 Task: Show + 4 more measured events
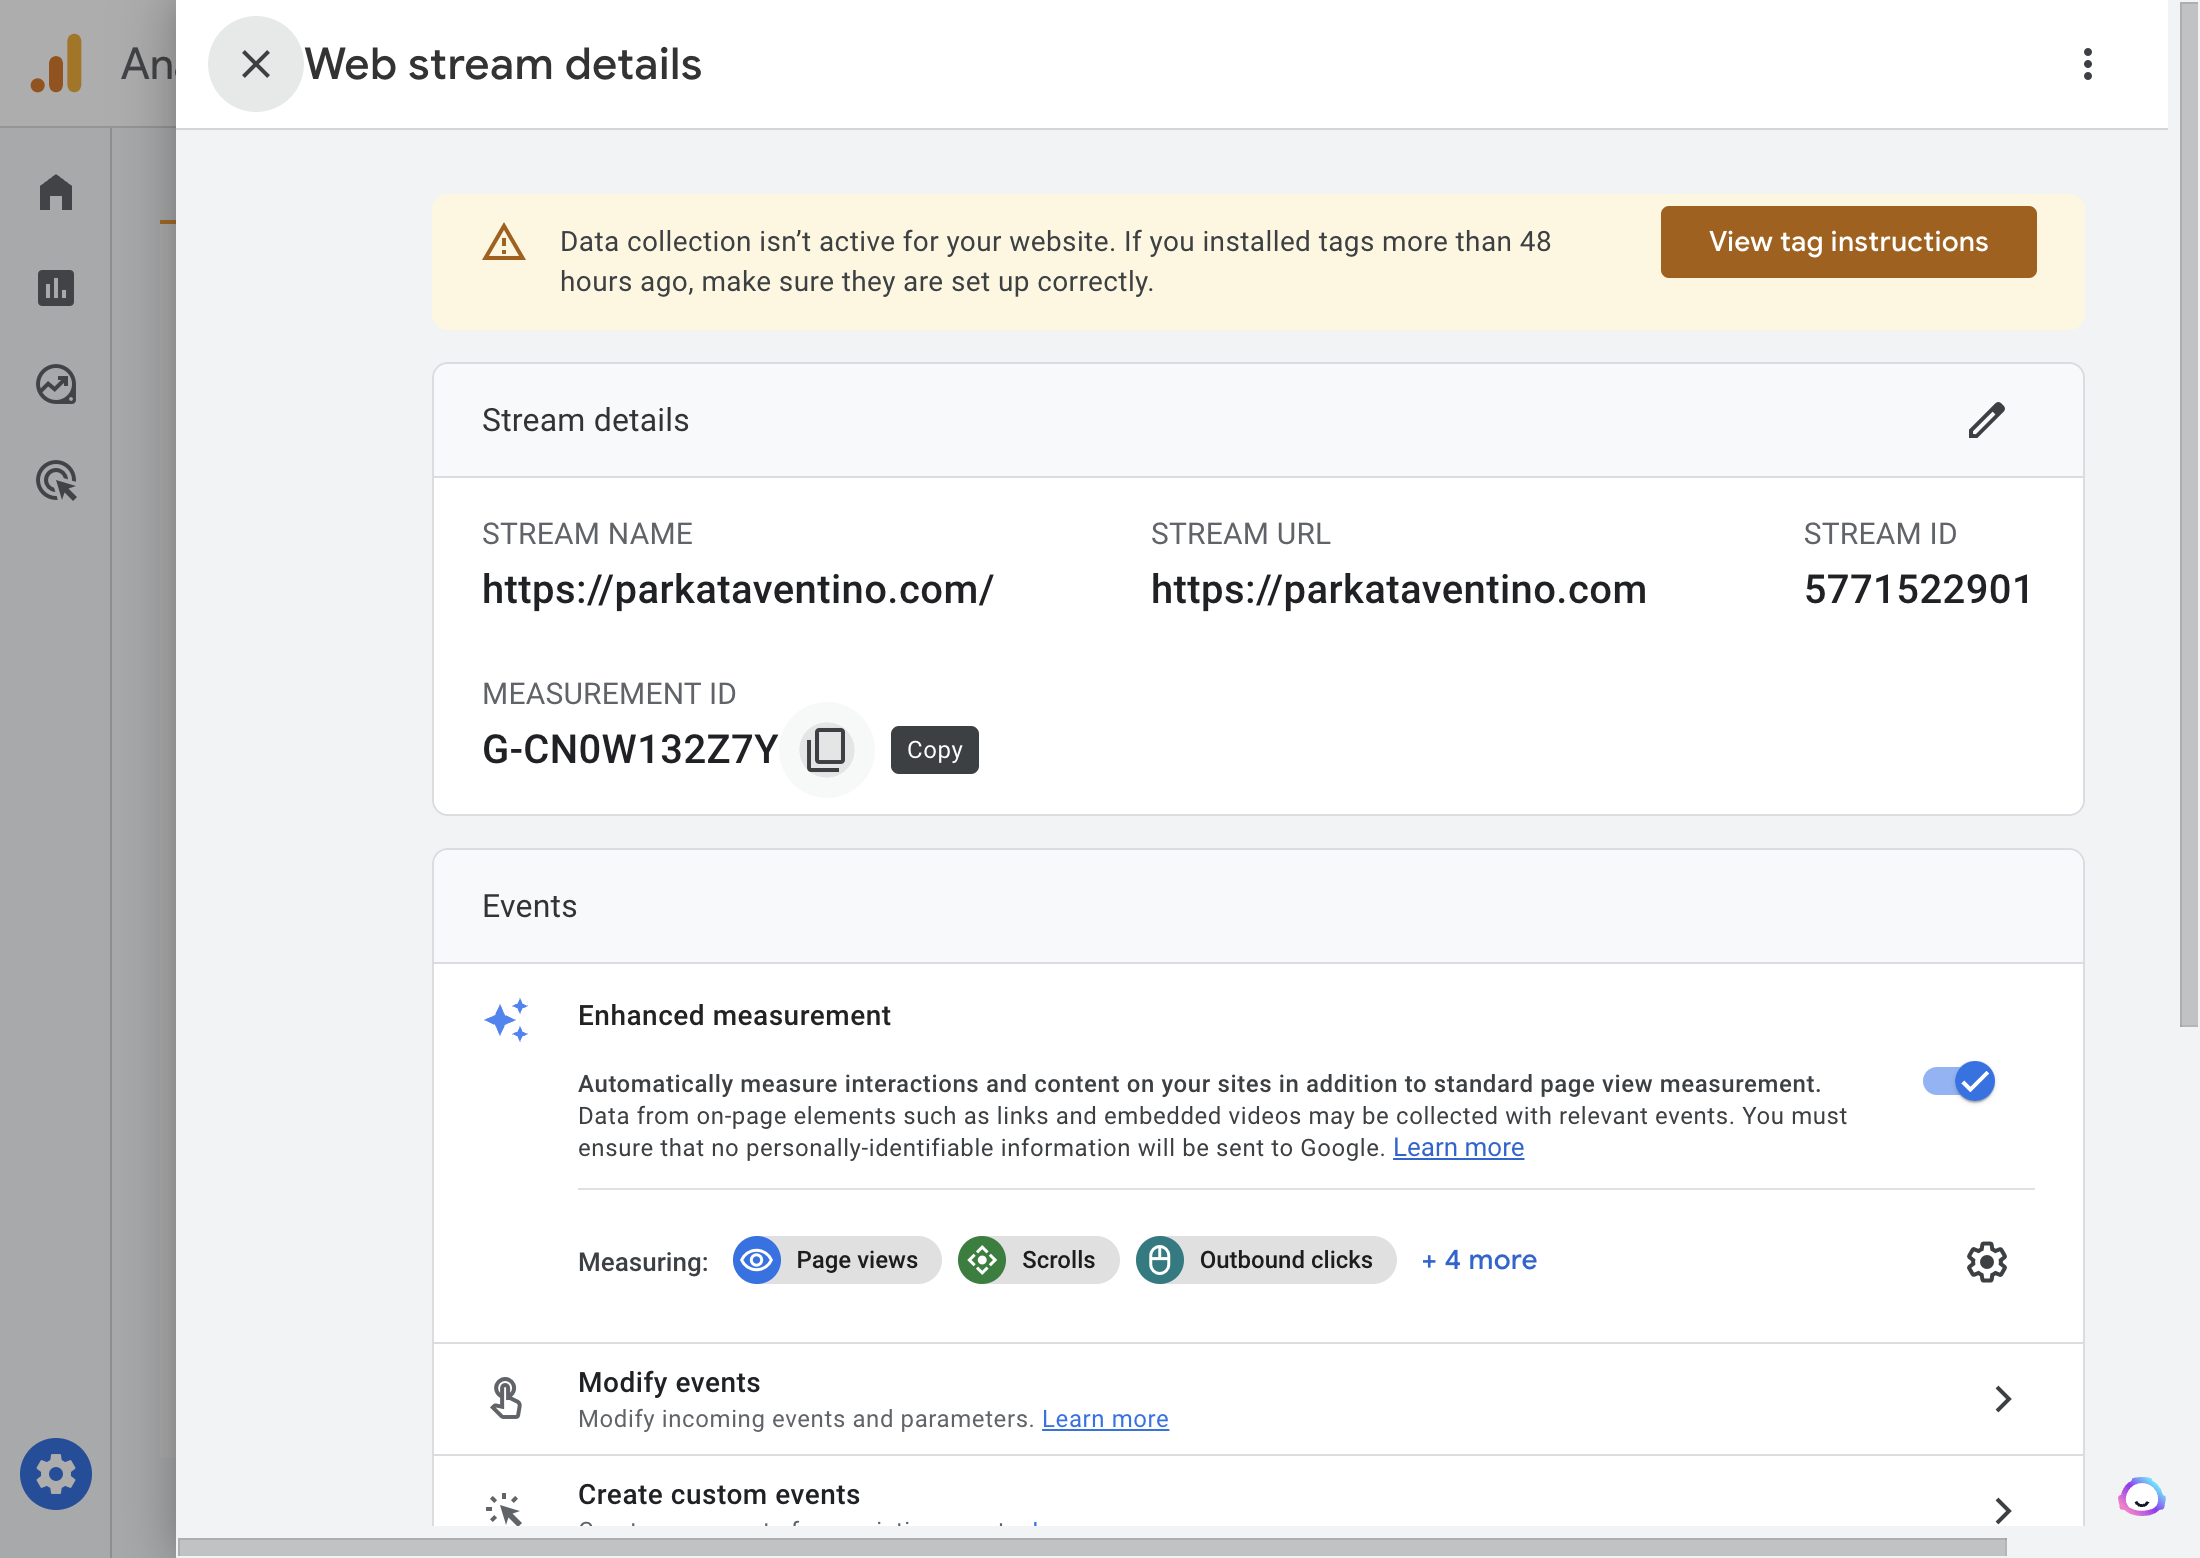pyautogui.click(x=1479, y=1260)
